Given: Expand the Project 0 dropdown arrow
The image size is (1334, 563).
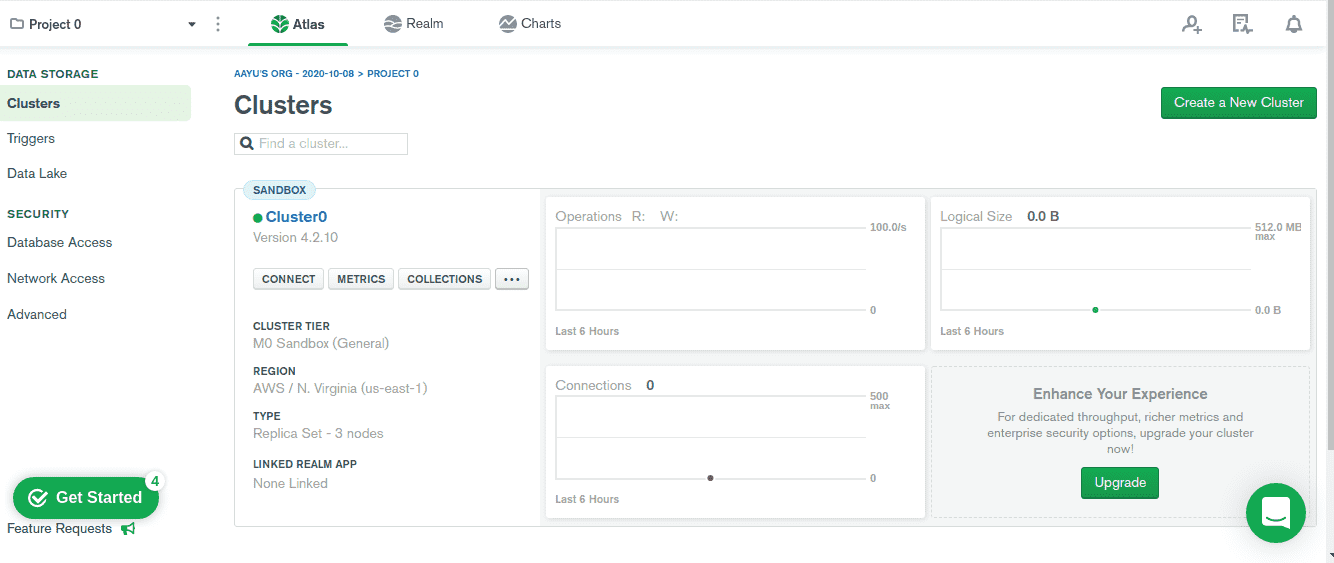Looking at the screenshot, I should point(192,24).
